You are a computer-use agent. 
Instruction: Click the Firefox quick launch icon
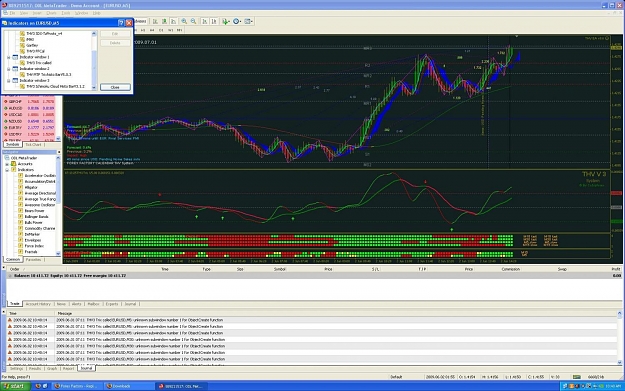tap(38, 386)
